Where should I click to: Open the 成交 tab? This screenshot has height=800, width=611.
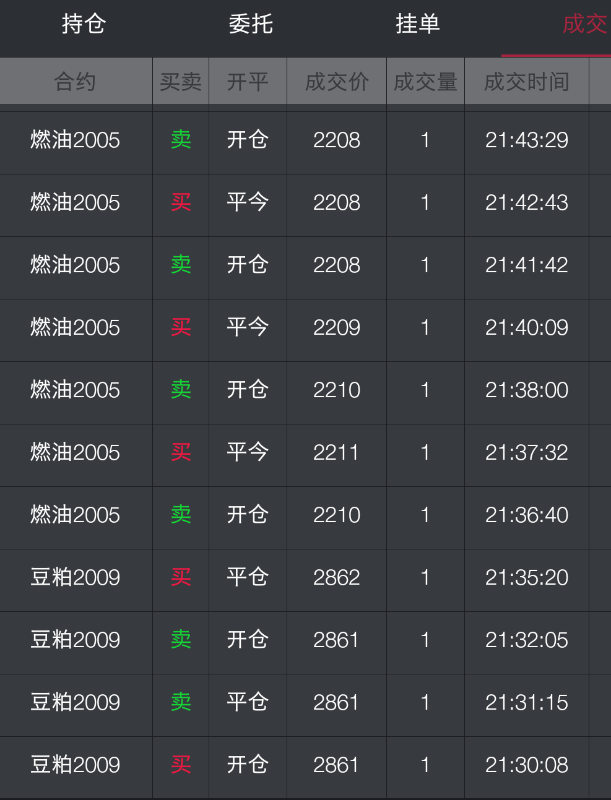coord(584,24)
